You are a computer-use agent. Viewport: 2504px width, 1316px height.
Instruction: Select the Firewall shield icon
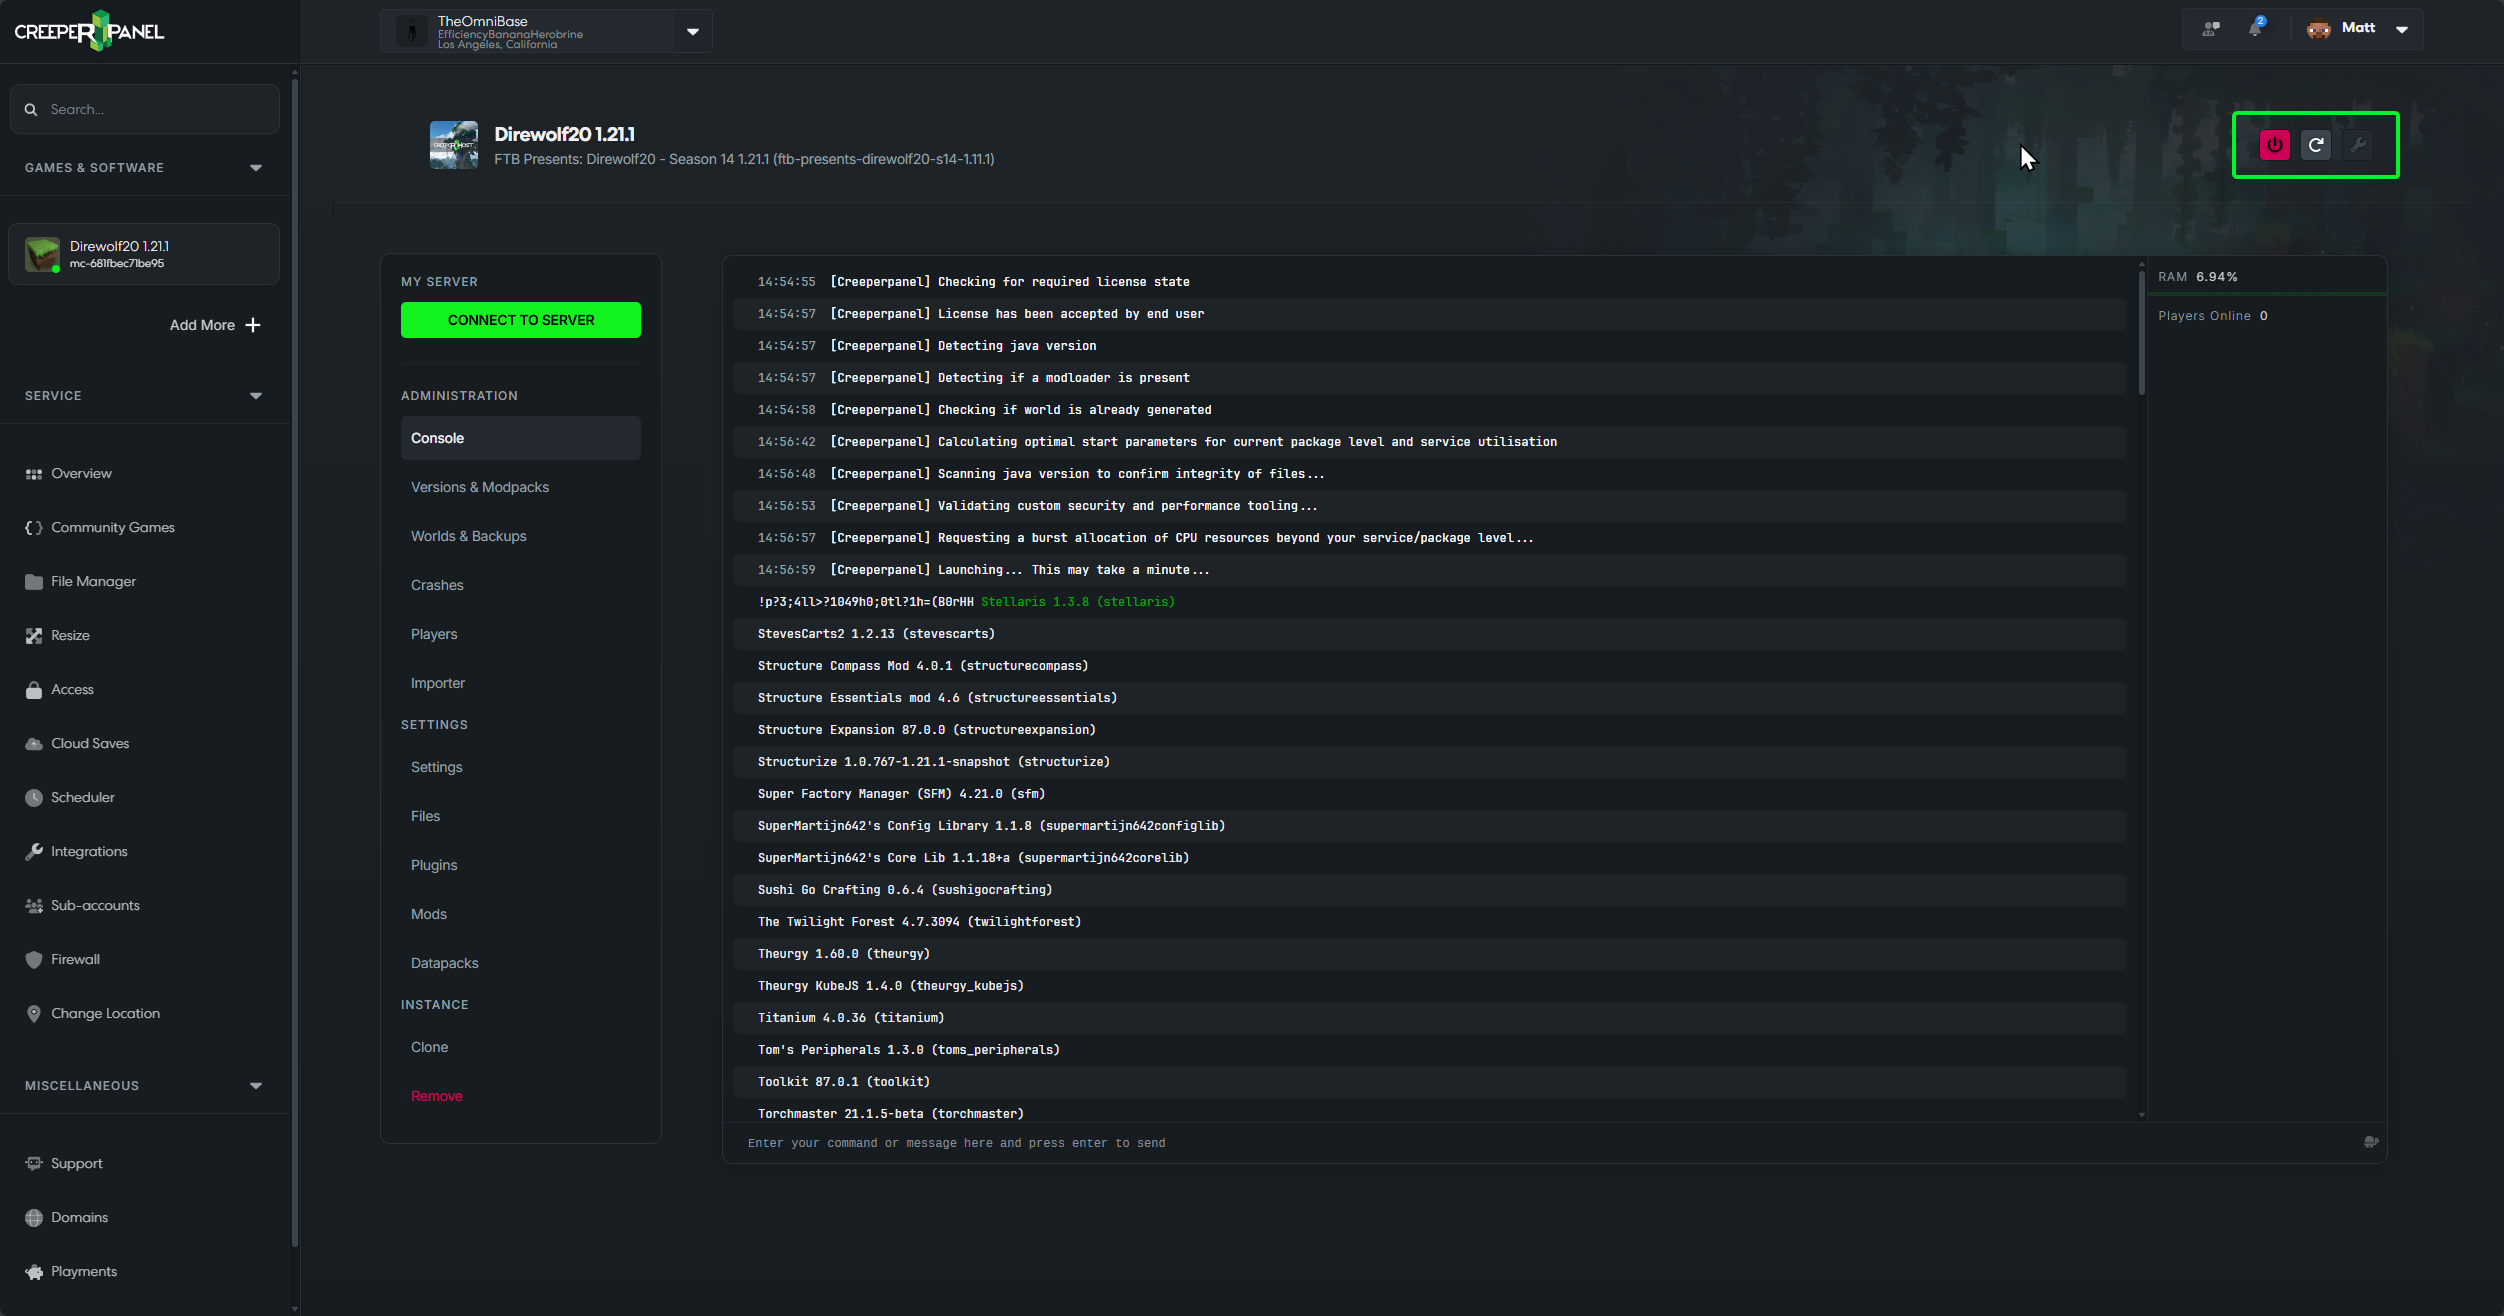click(34, 959)
